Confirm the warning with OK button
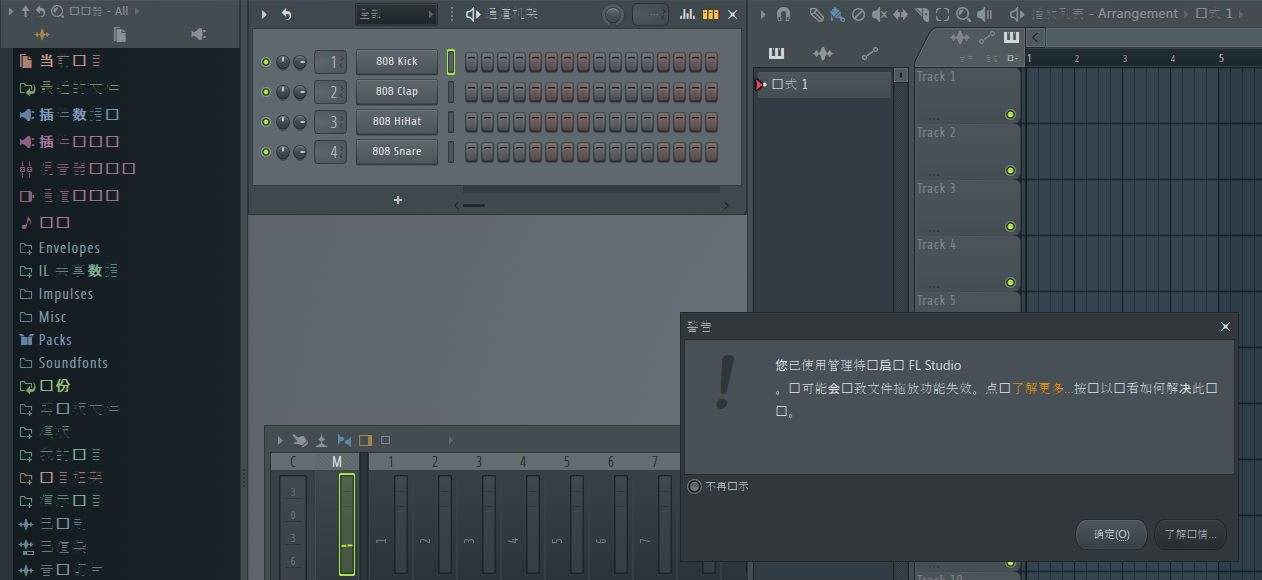Viewport: 1262px width, 580px height. pyautogui.click(x=1110, y=534)
